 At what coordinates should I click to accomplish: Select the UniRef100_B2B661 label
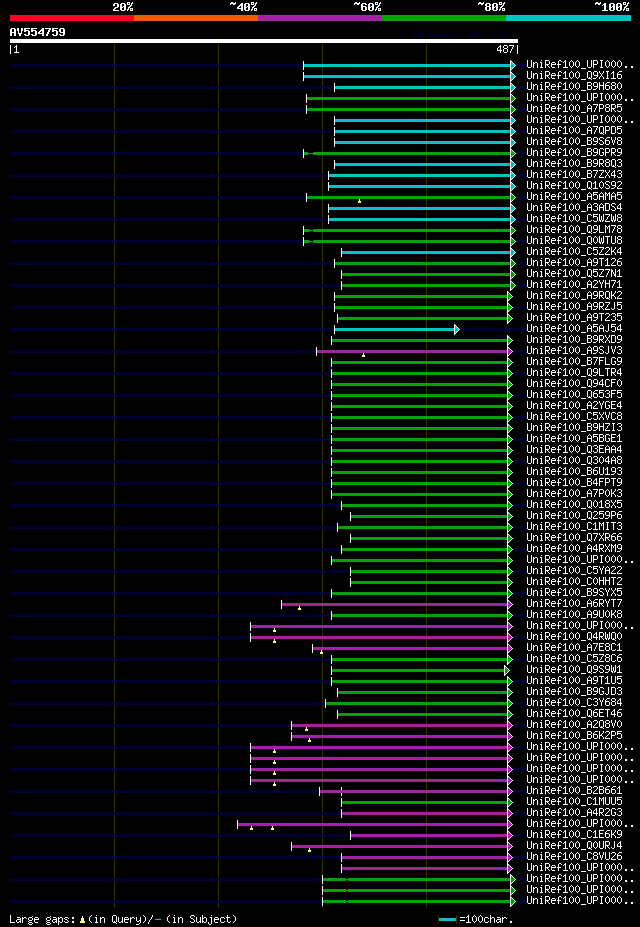pos(574,789)
